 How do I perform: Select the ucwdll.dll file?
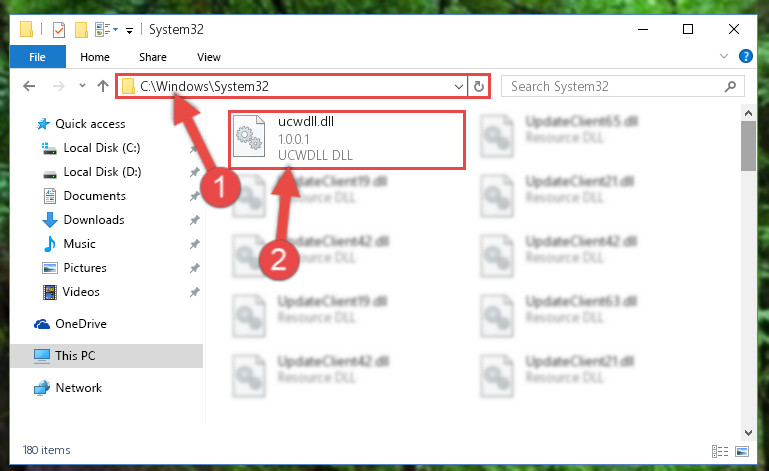pos(347,140)
